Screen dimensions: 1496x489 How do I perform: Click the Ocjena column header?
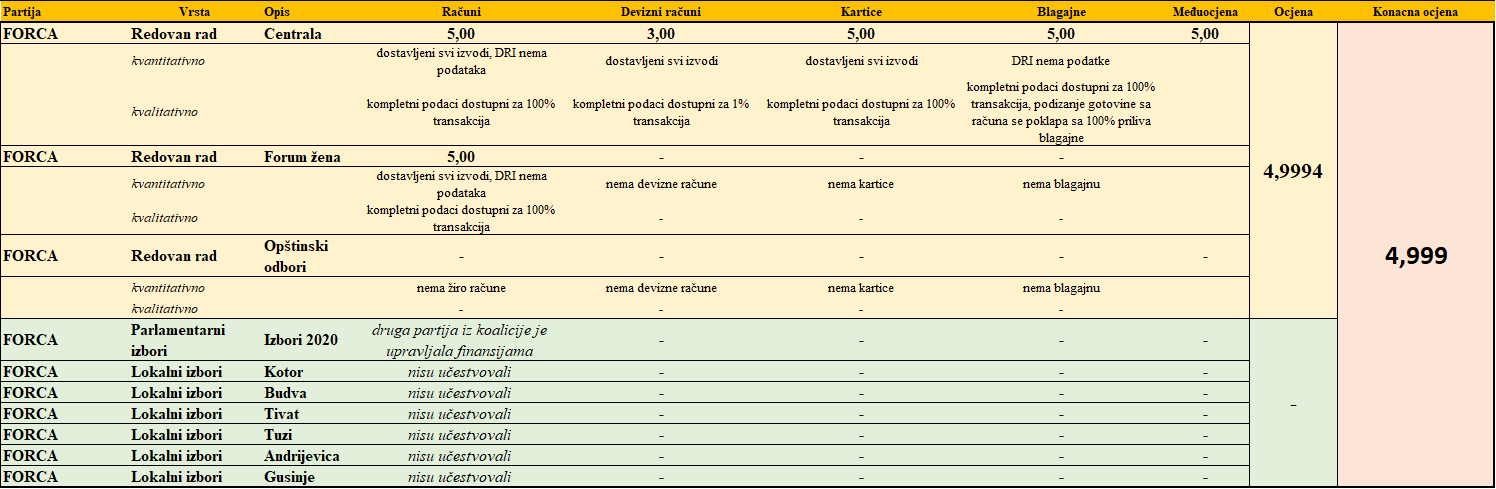click(1294, 12)
